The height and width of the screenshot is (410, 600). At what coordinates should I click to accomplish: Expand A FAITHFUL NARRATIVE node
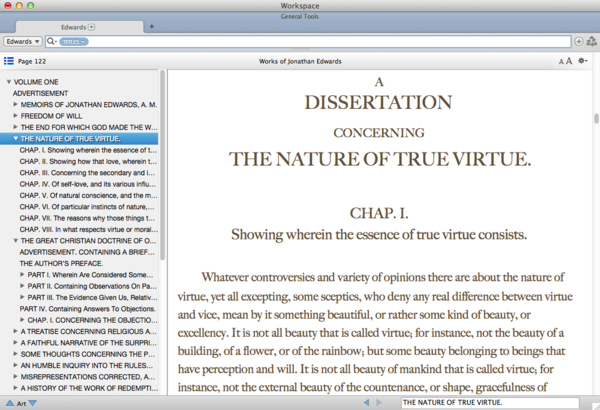15,342
